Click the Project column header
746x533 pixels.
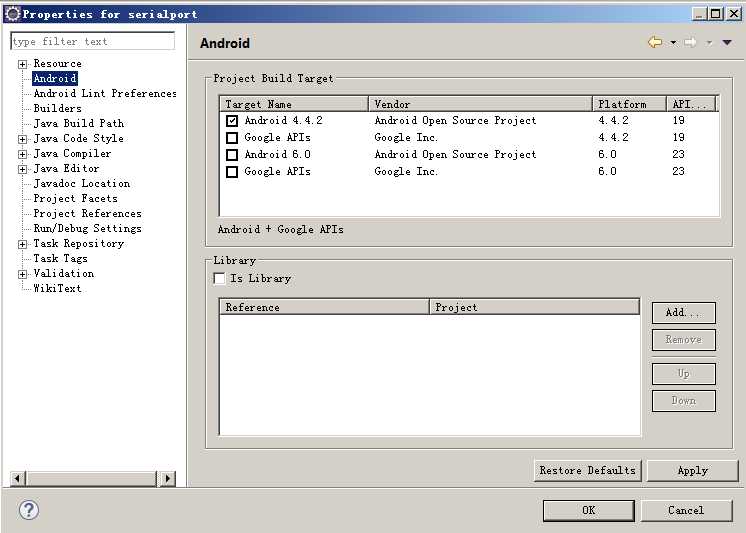[x=534, y=307]
